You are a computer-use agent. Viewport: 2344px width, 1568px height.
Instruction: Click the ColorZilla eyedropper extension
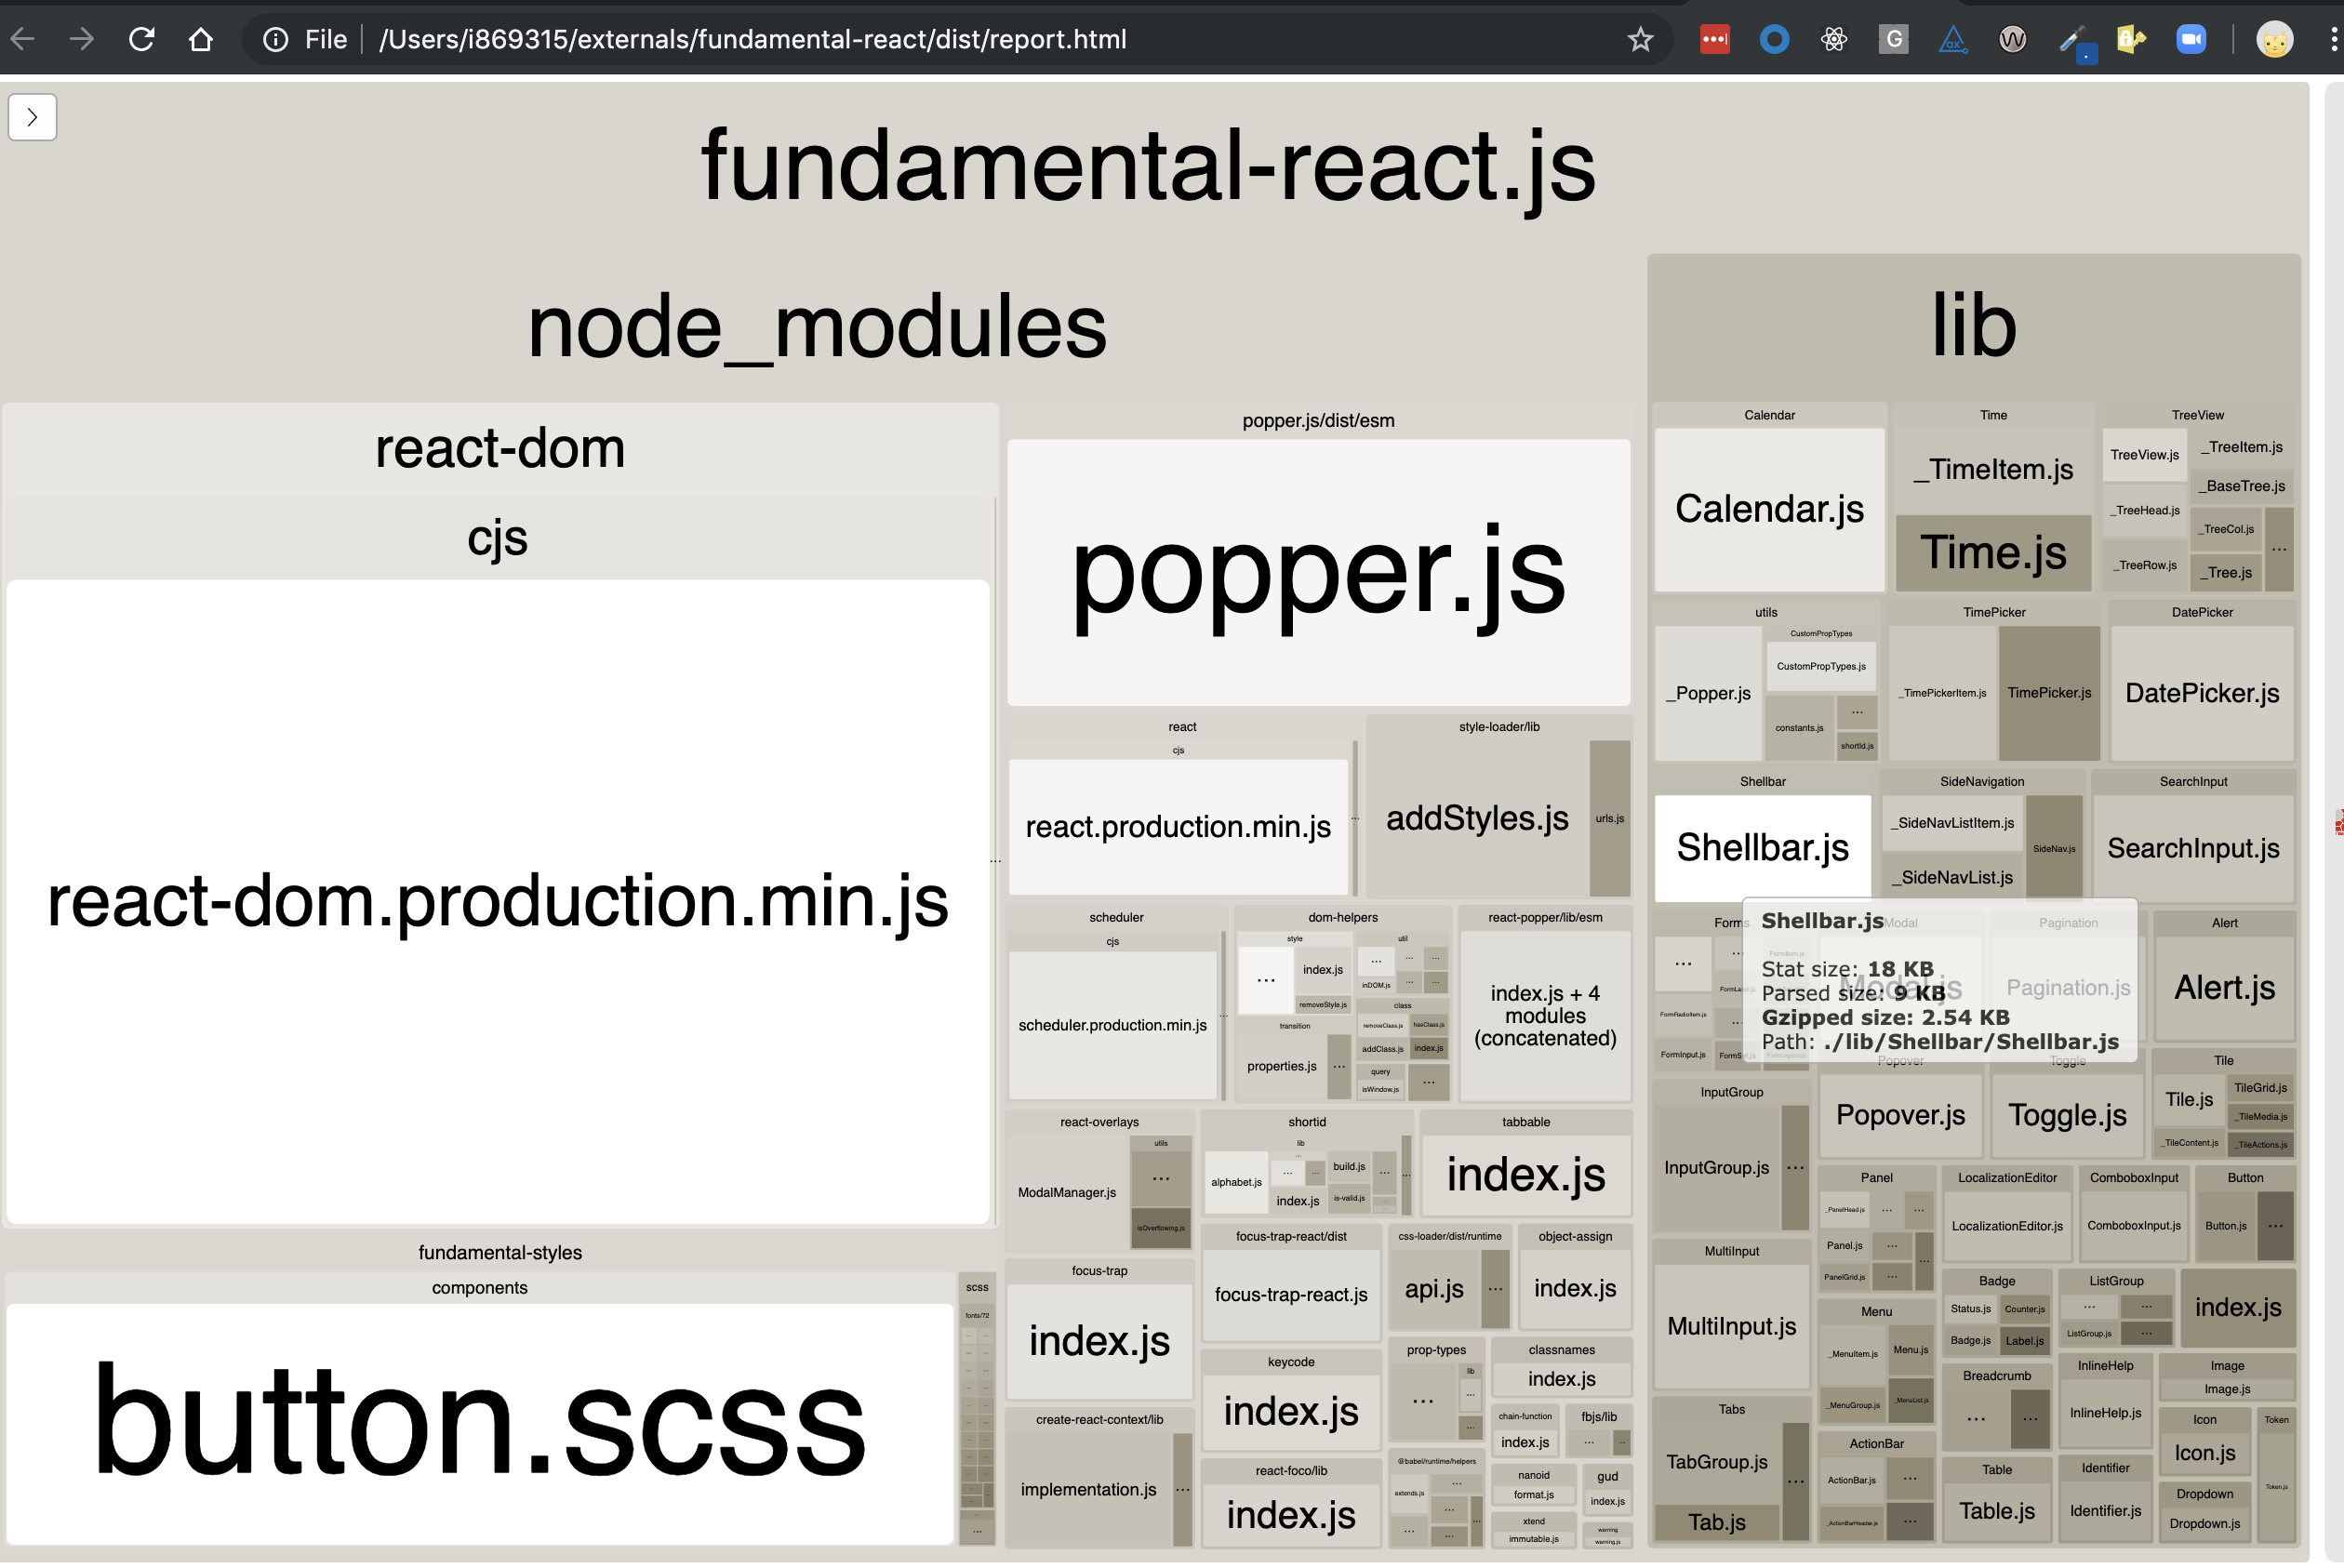pos(2075,42)
